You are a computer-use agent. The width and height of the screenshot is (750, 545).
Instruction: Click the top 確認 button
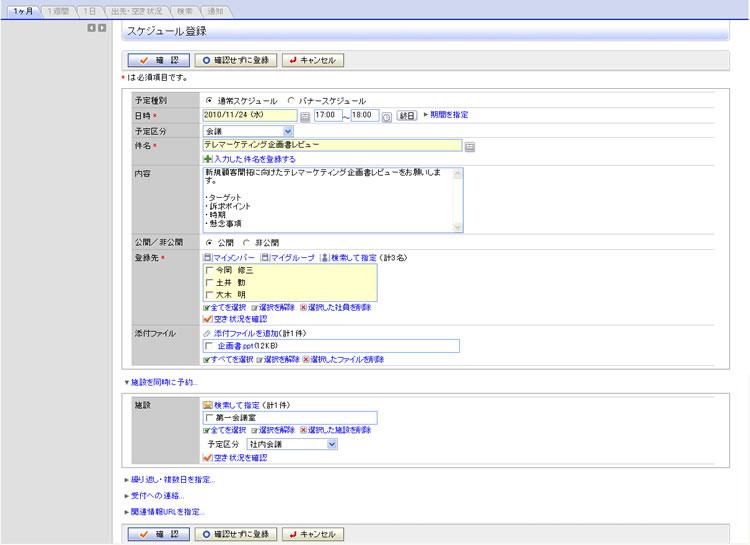pyautogui.click(x=159, y=60)
